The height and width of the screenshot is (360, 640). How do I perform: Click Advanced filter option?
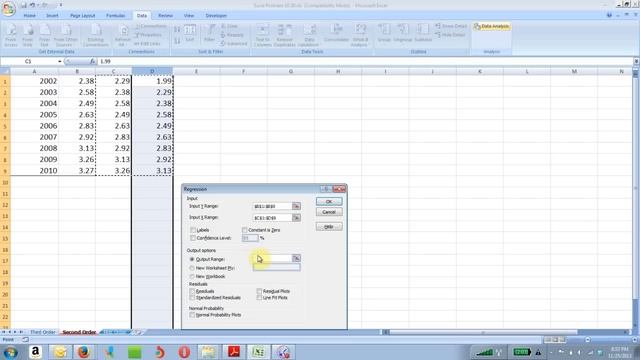click(x=234, y=43)
